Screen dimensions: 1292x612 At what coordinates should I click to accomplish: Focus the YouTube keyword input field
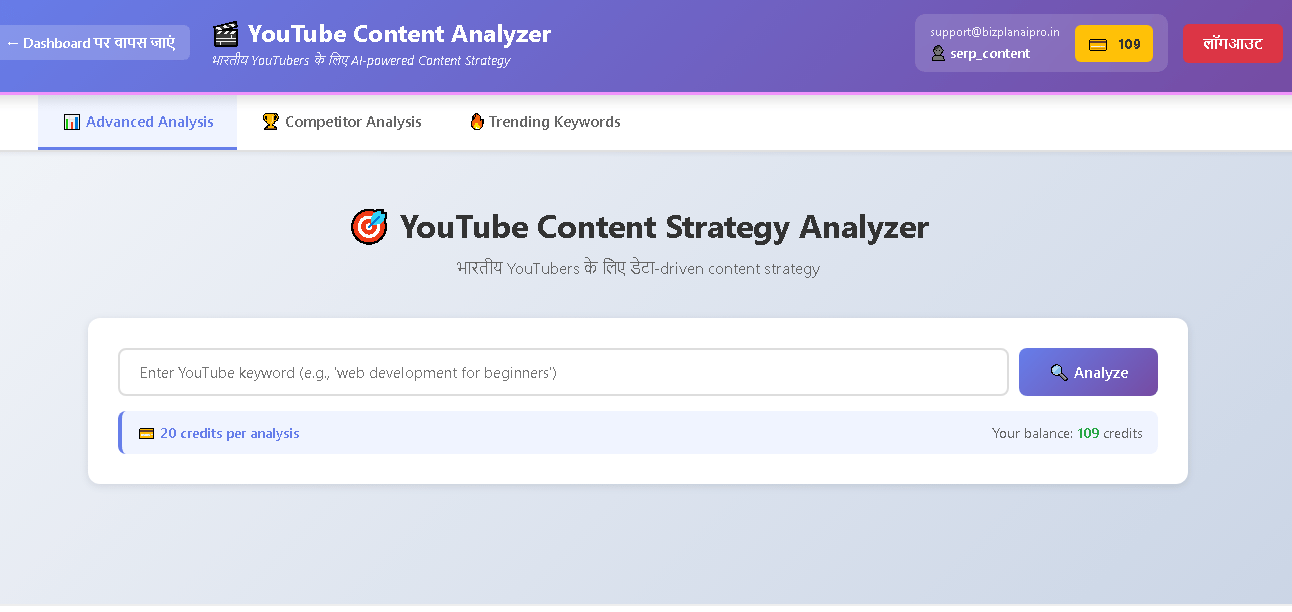563,372
